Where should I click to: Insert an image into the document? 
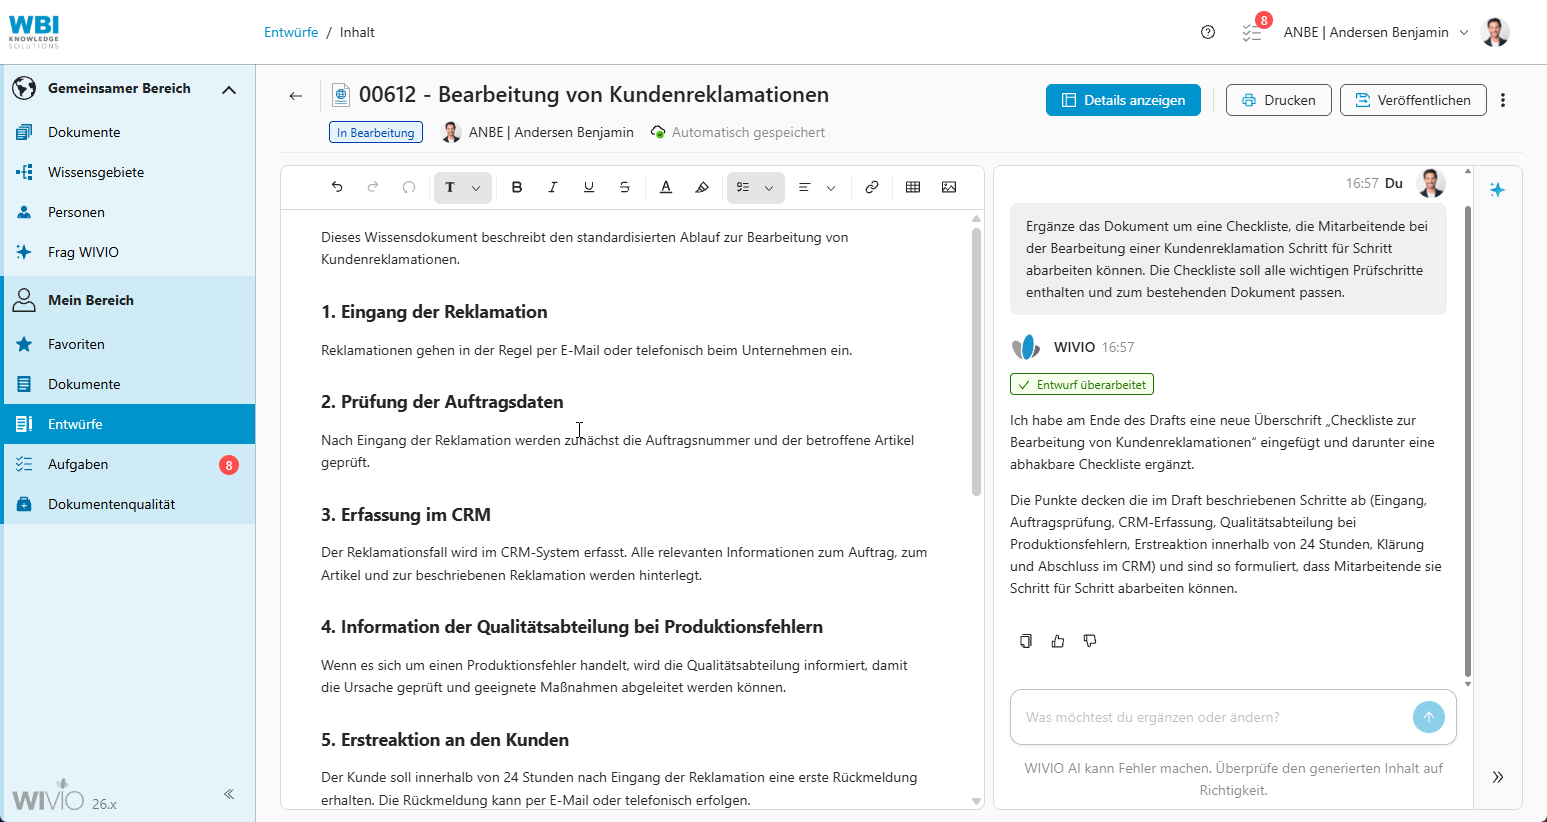click(x=949, y=187)
